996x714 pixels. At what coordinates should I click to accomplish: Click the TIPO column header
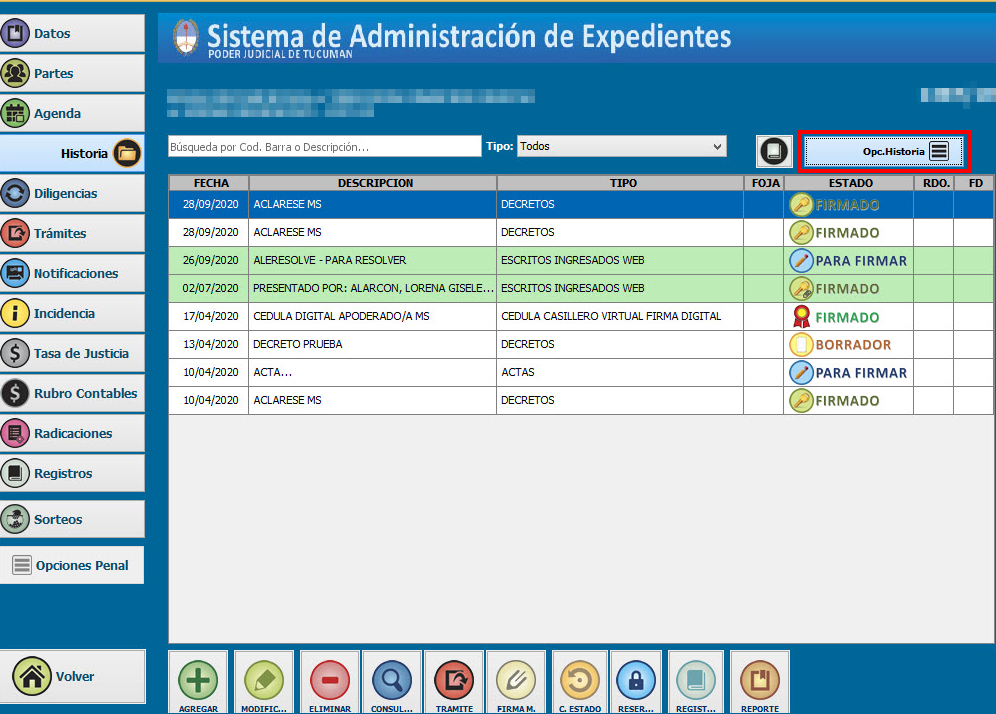[620, 183]
